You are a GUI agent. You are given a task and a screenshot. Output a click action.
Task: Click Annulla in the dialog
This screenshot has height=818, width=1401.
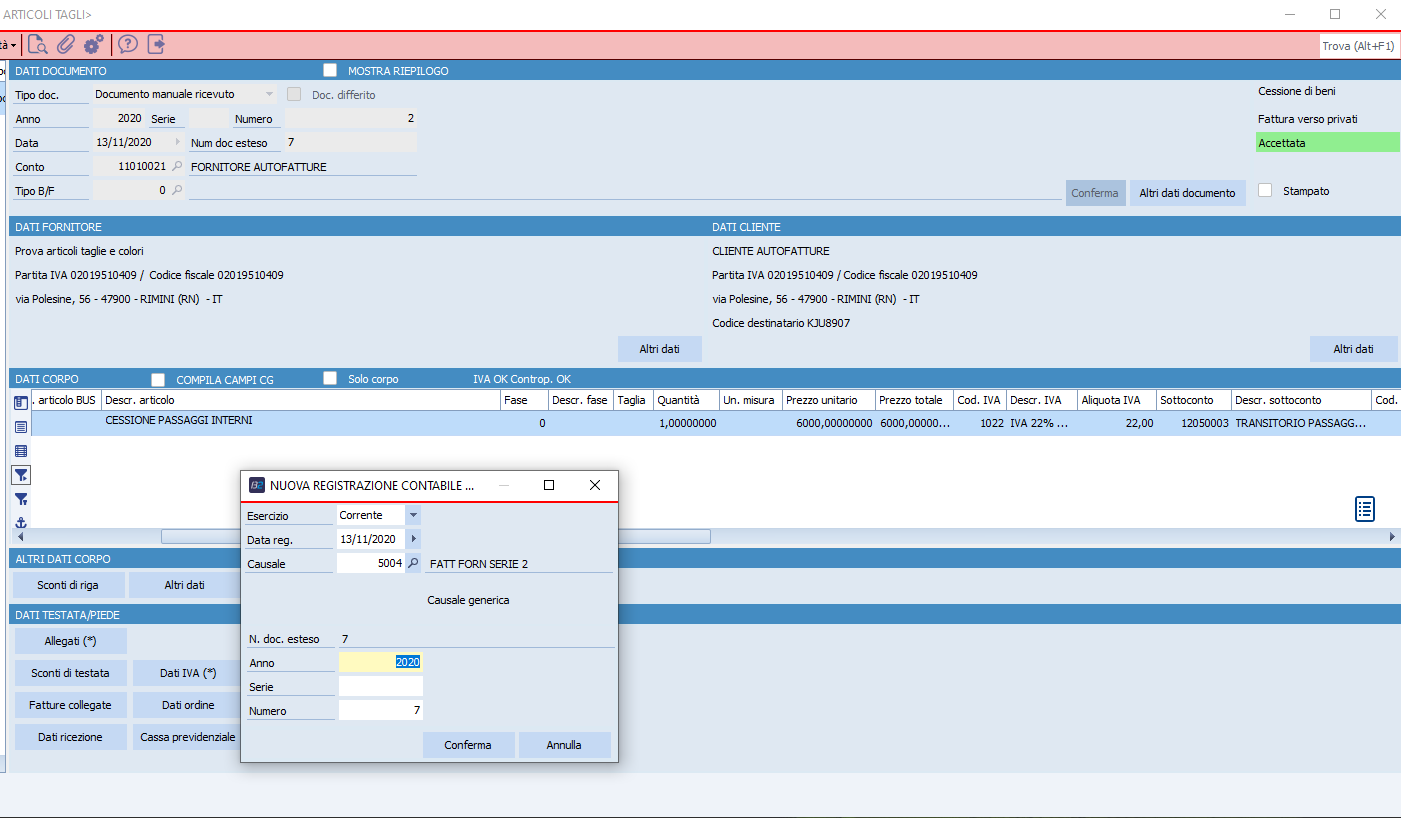(564, 745)
